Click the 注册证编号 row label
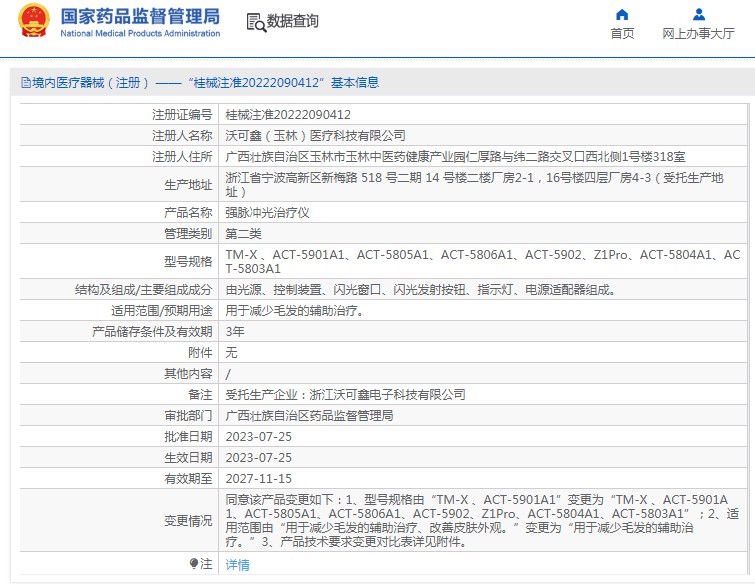The width and height of the screenshot is (755, 584). pyautogui.click(x=182, y=115)
